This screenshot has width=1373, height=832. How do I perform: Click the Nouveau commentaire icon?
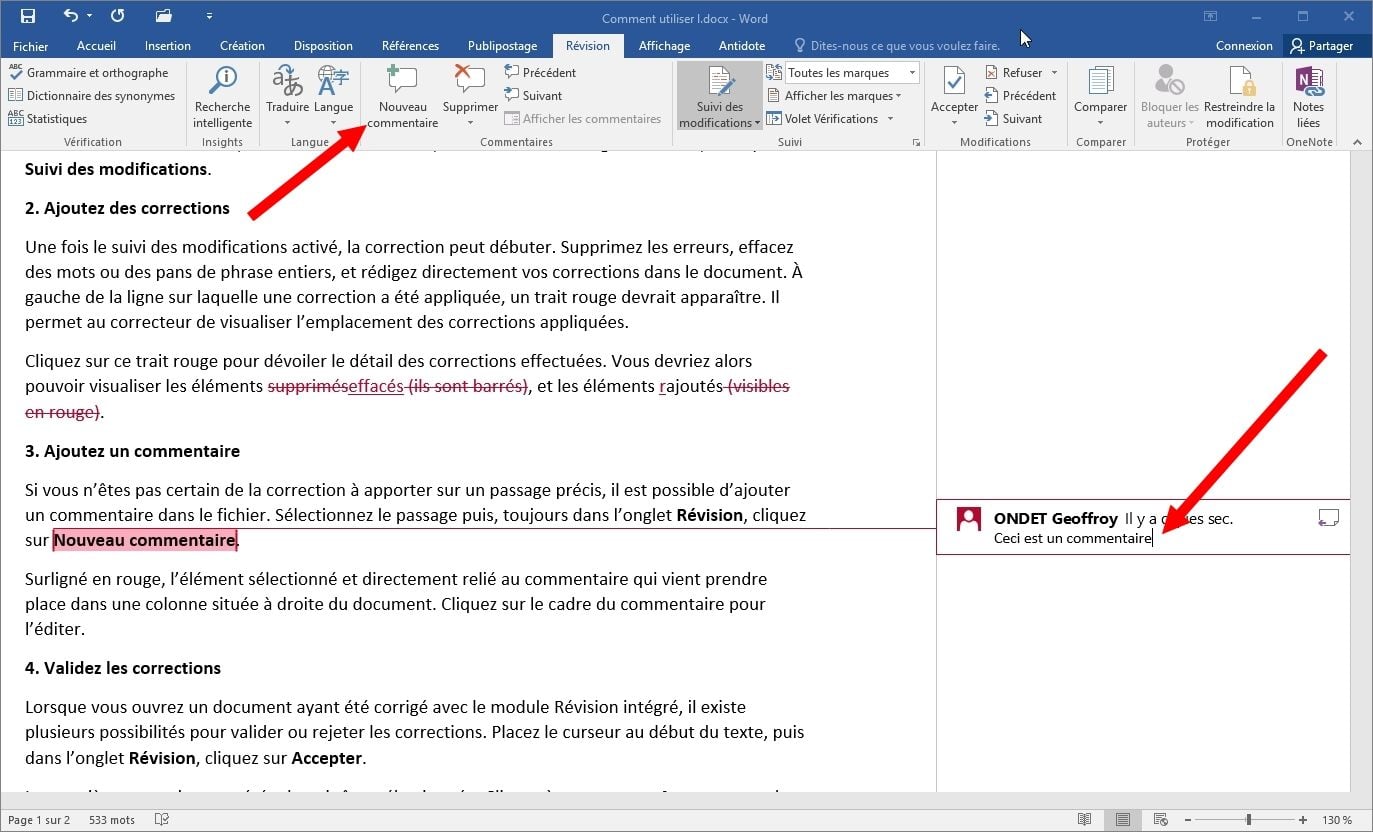[x=402, y=81]
